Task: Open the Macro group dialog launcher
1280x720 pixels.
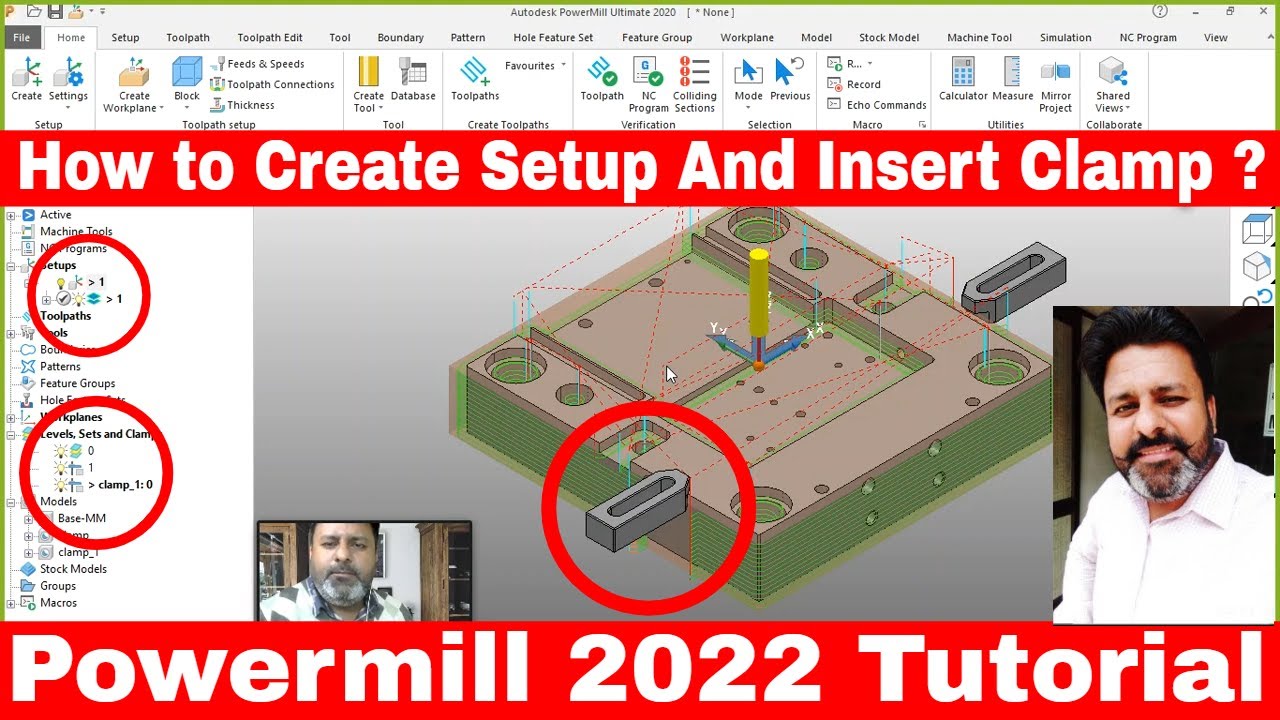Action: tap(922, 125)
